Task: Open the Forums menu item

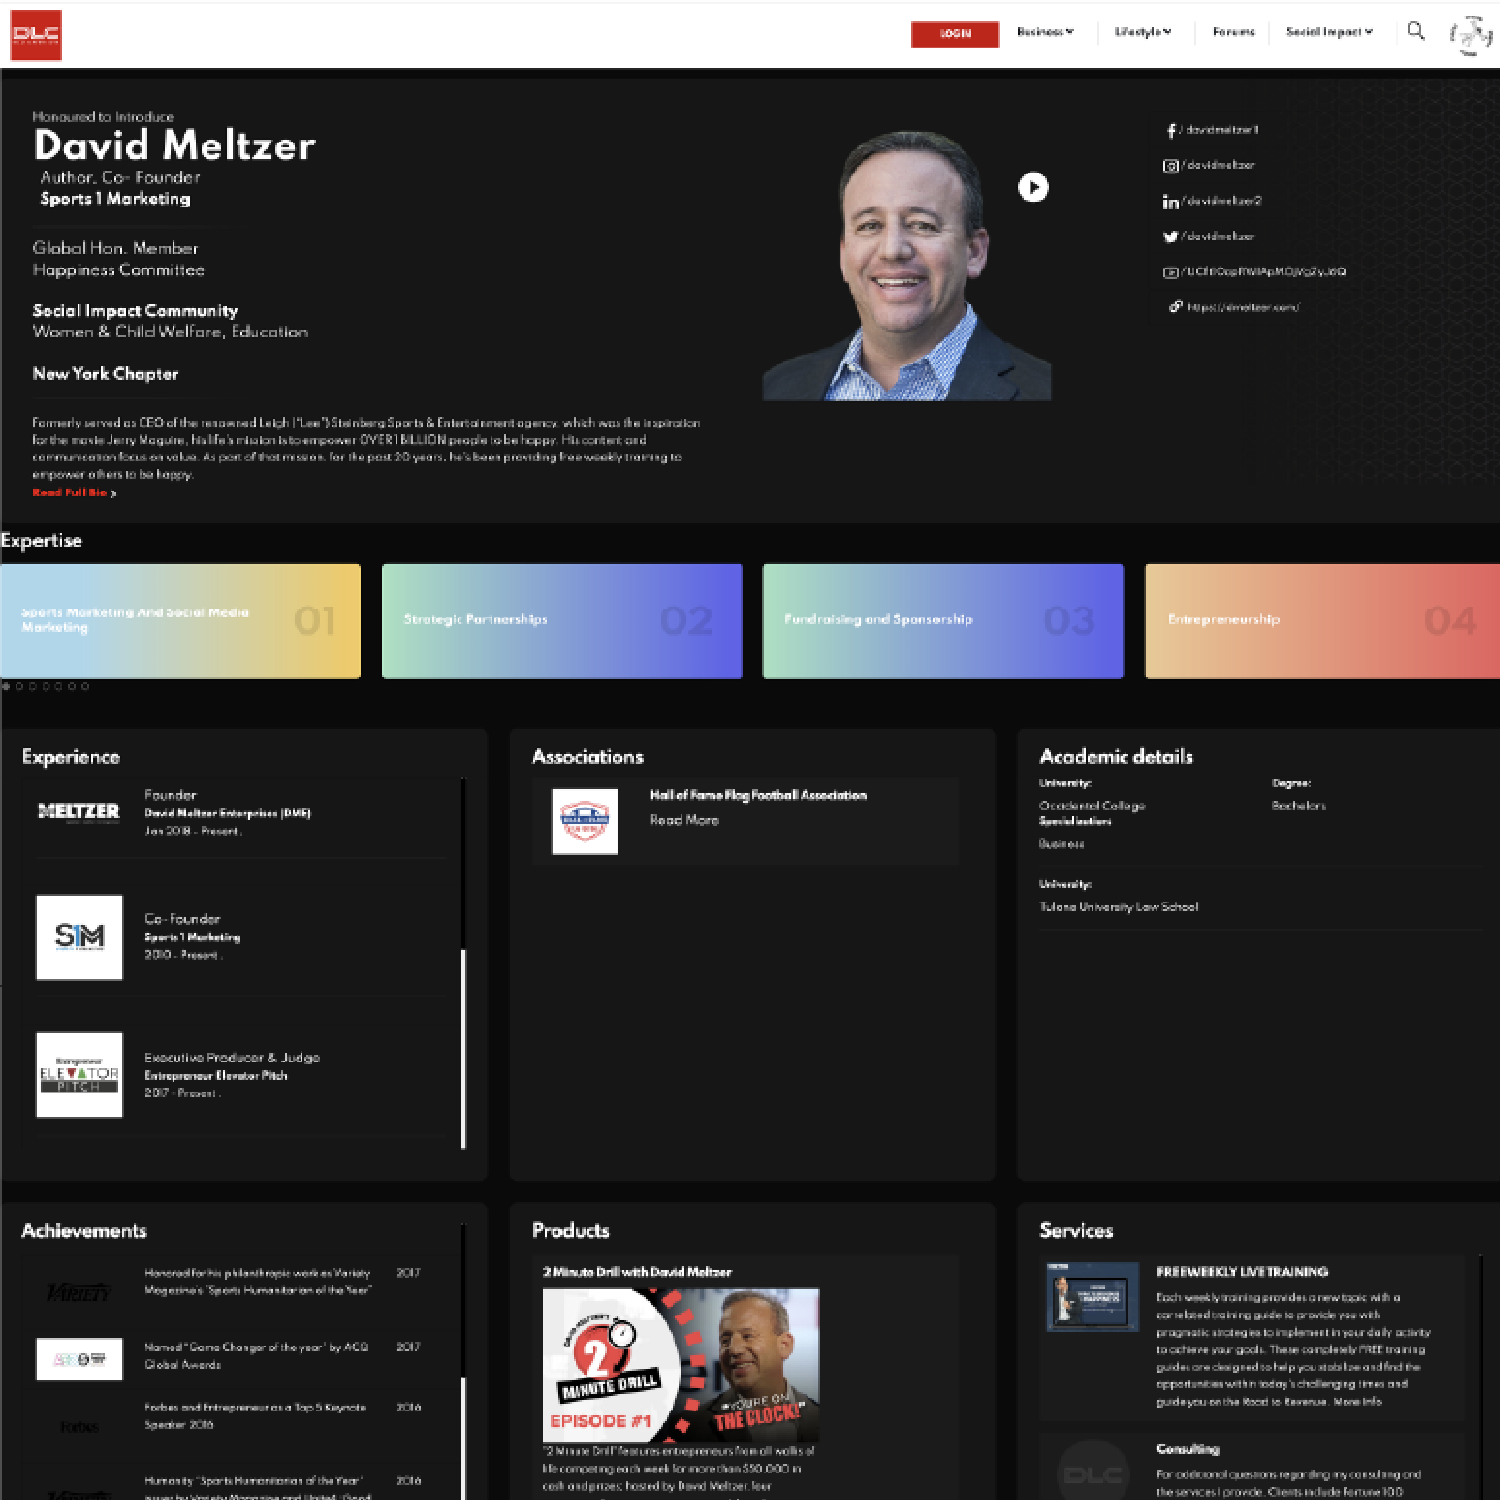Action: pos(1233,32)
